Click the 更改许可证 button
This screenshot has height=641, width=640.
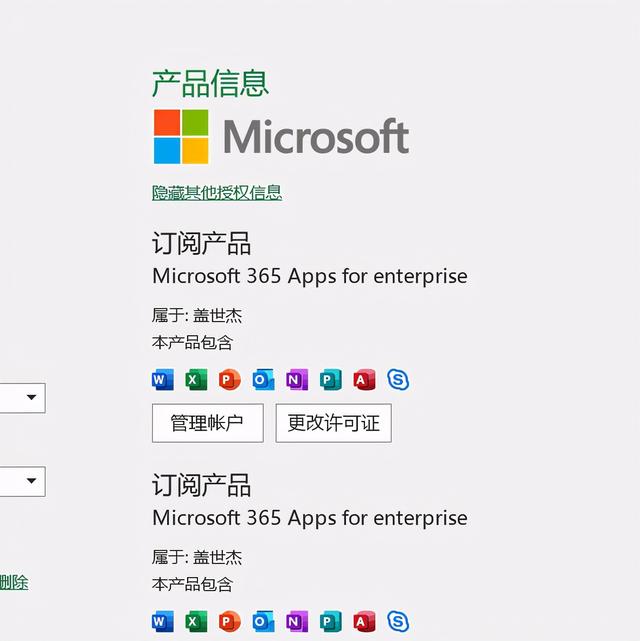point(333,423)
